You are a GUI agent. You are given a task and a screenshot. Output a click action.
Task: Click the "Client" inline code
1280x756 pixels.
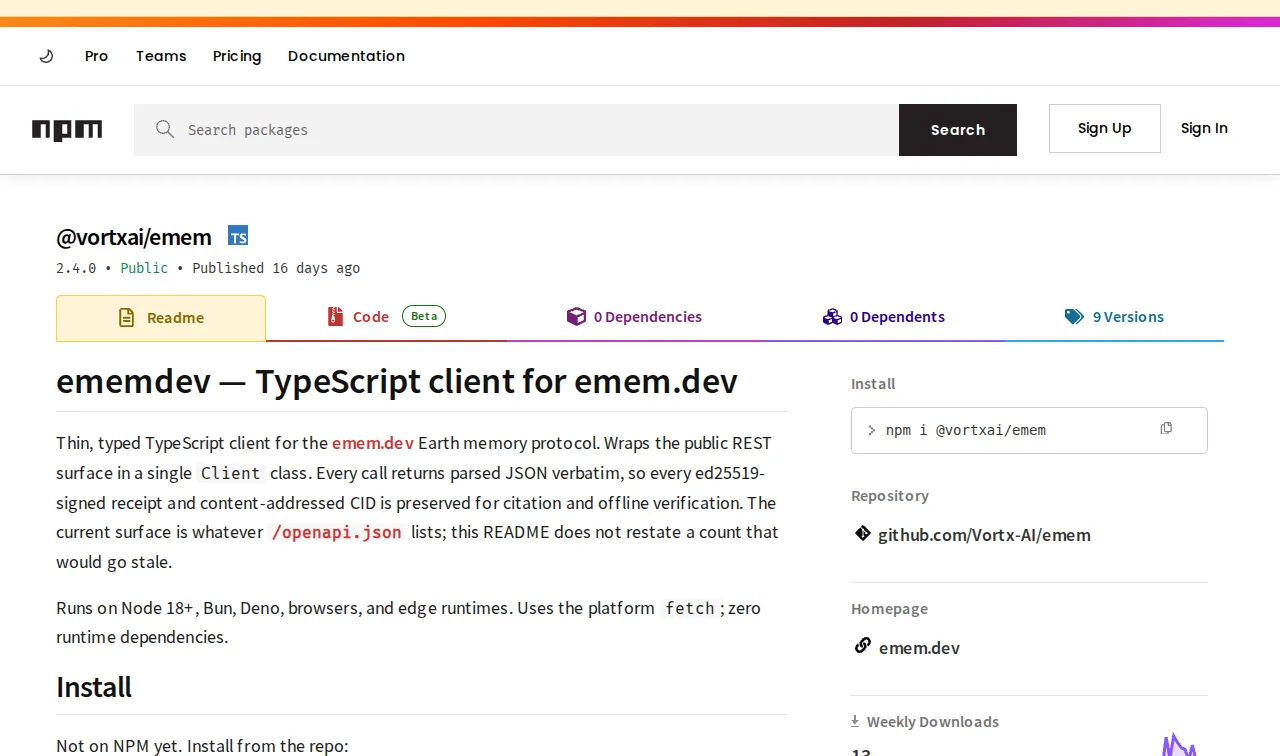point(231,473)
